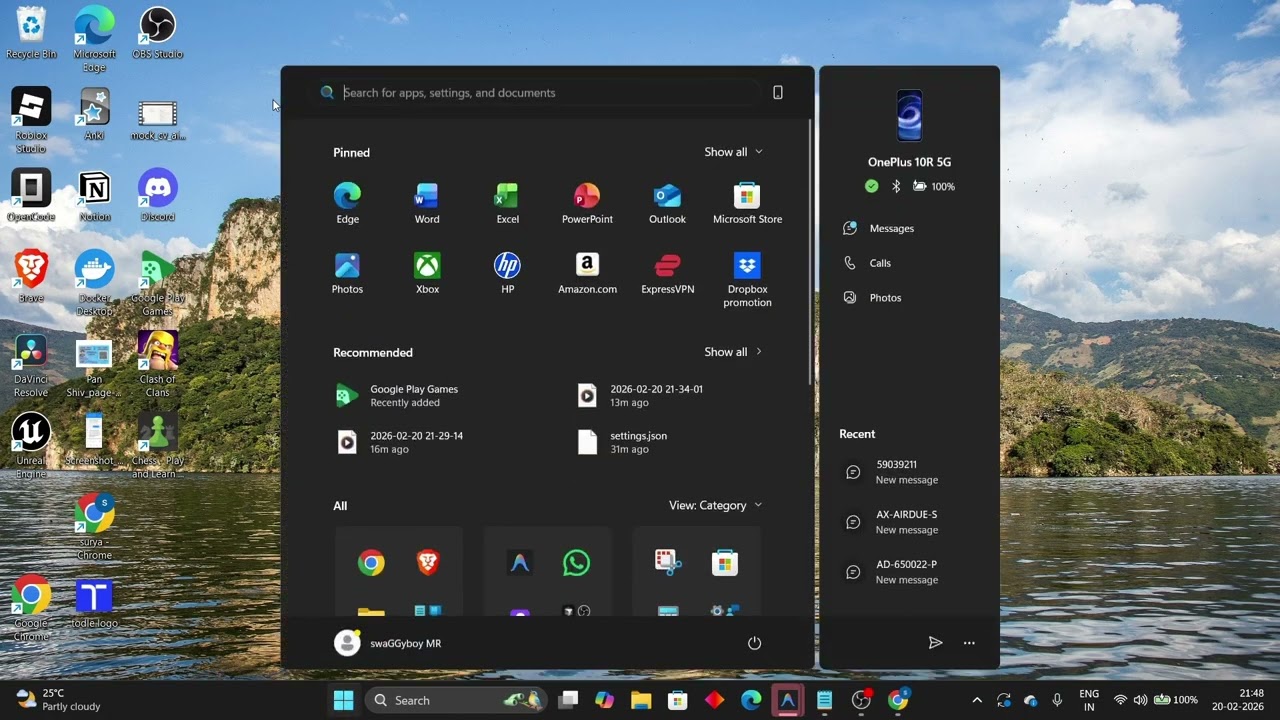
Task: Open Photos in the phone panel
Action: 872,297
